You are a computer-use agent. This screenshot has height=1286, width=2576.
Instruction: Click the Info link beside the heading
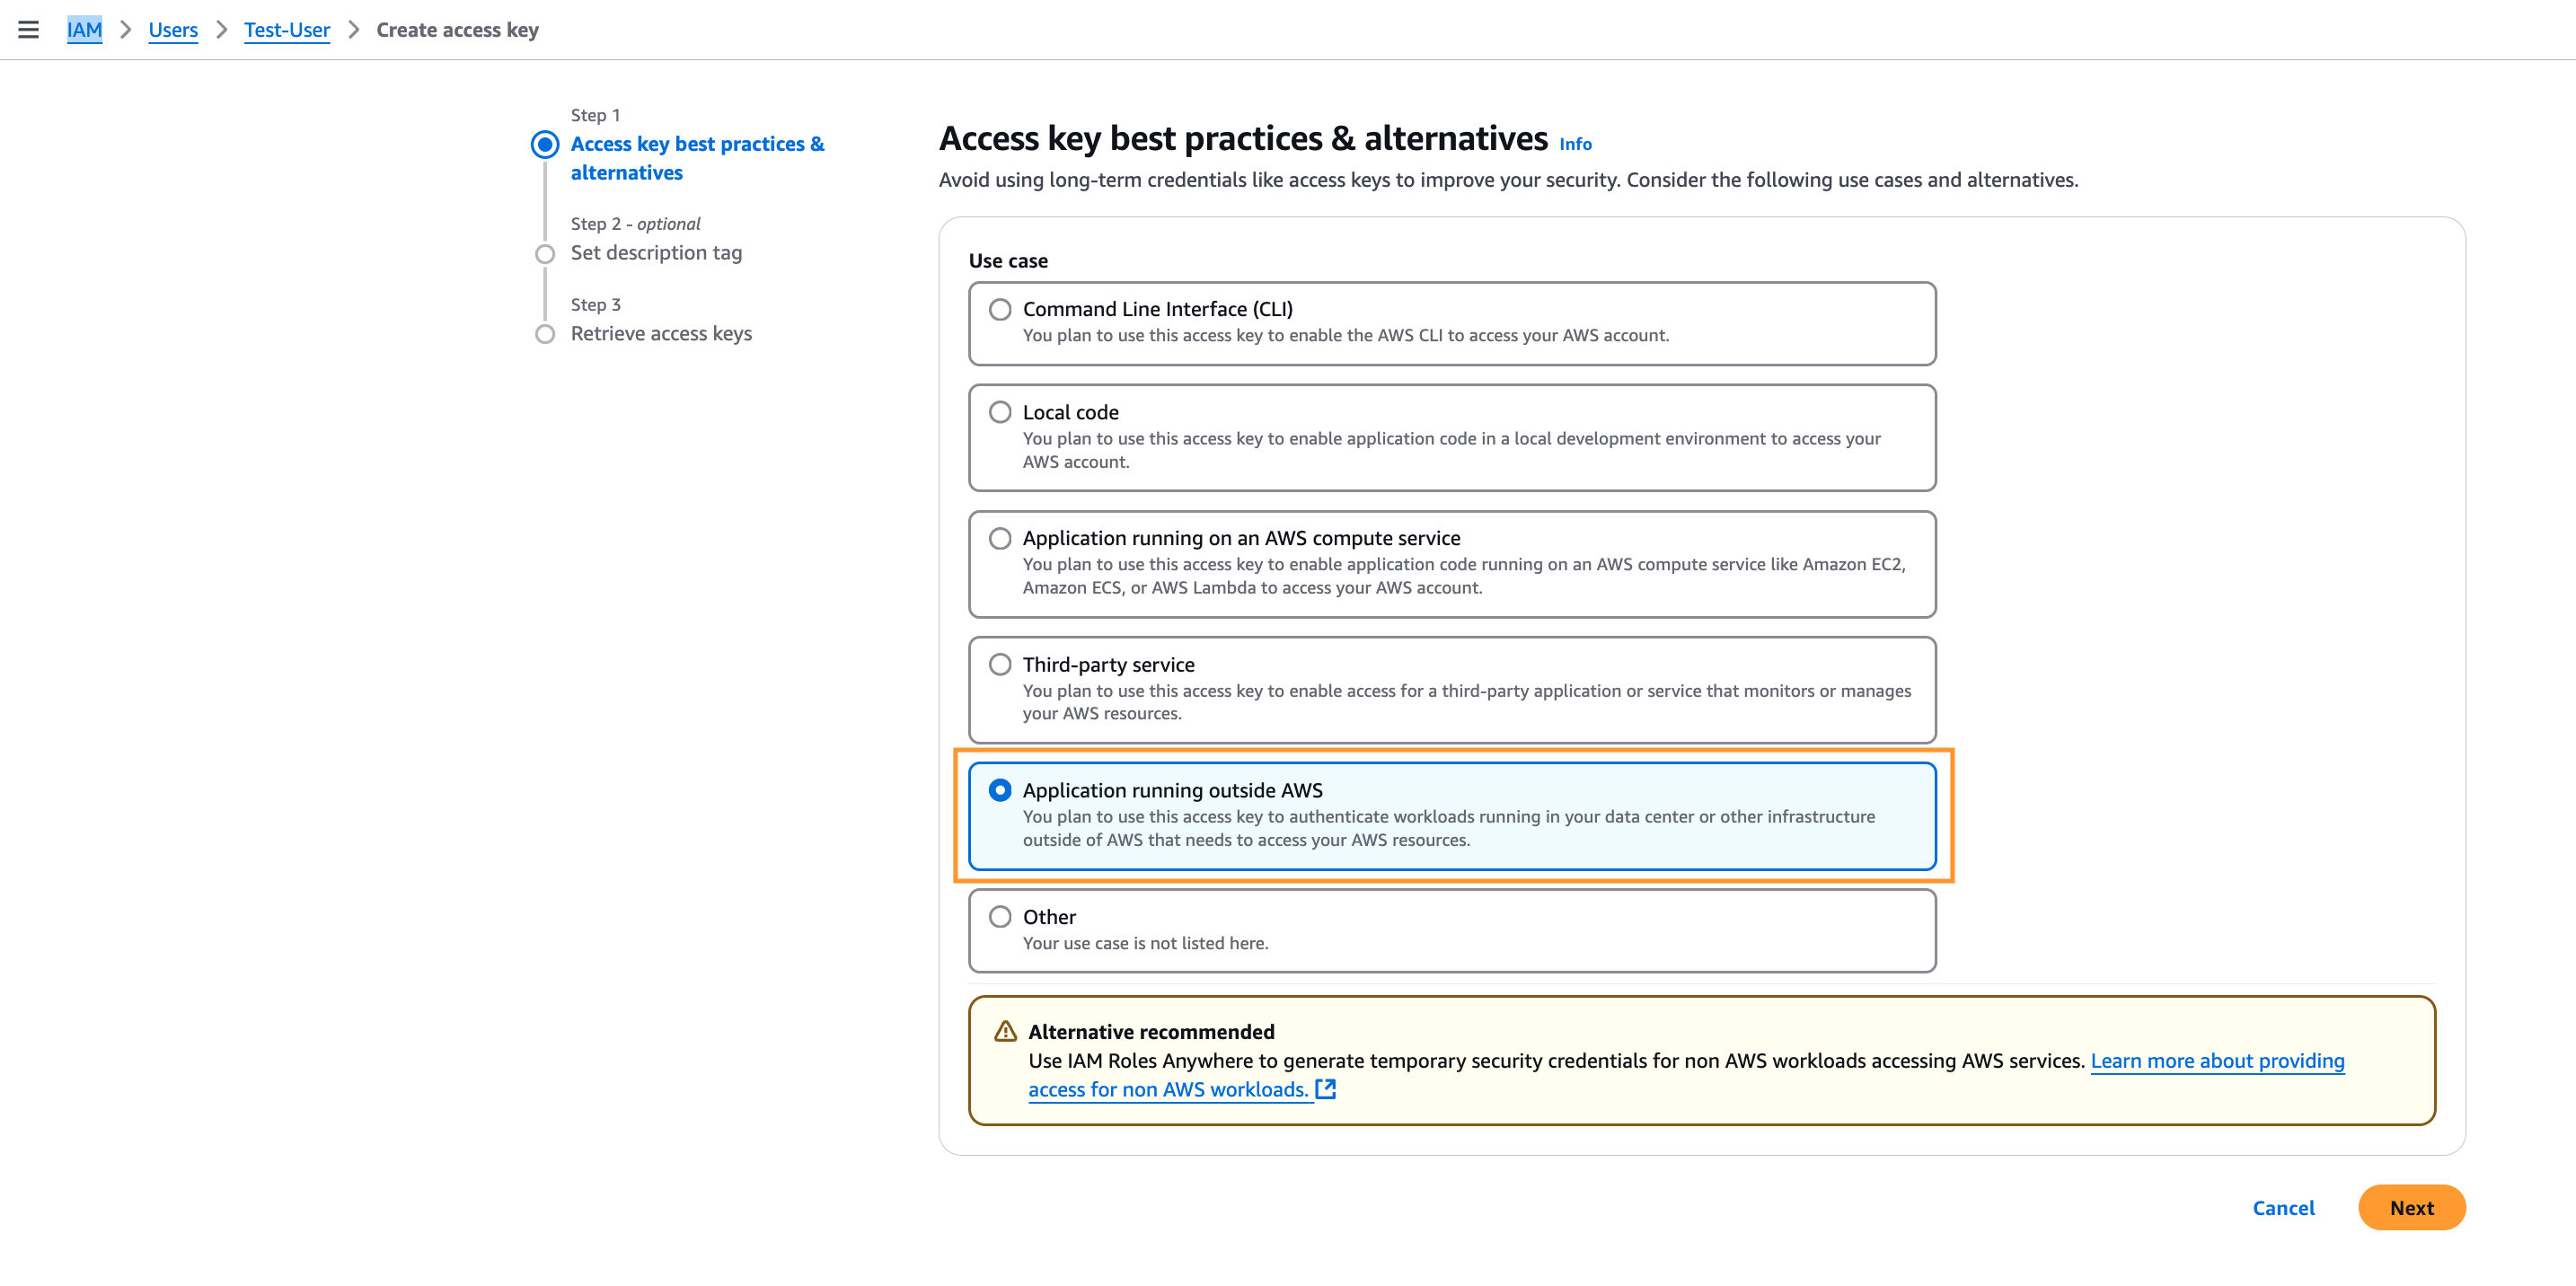1575,144
